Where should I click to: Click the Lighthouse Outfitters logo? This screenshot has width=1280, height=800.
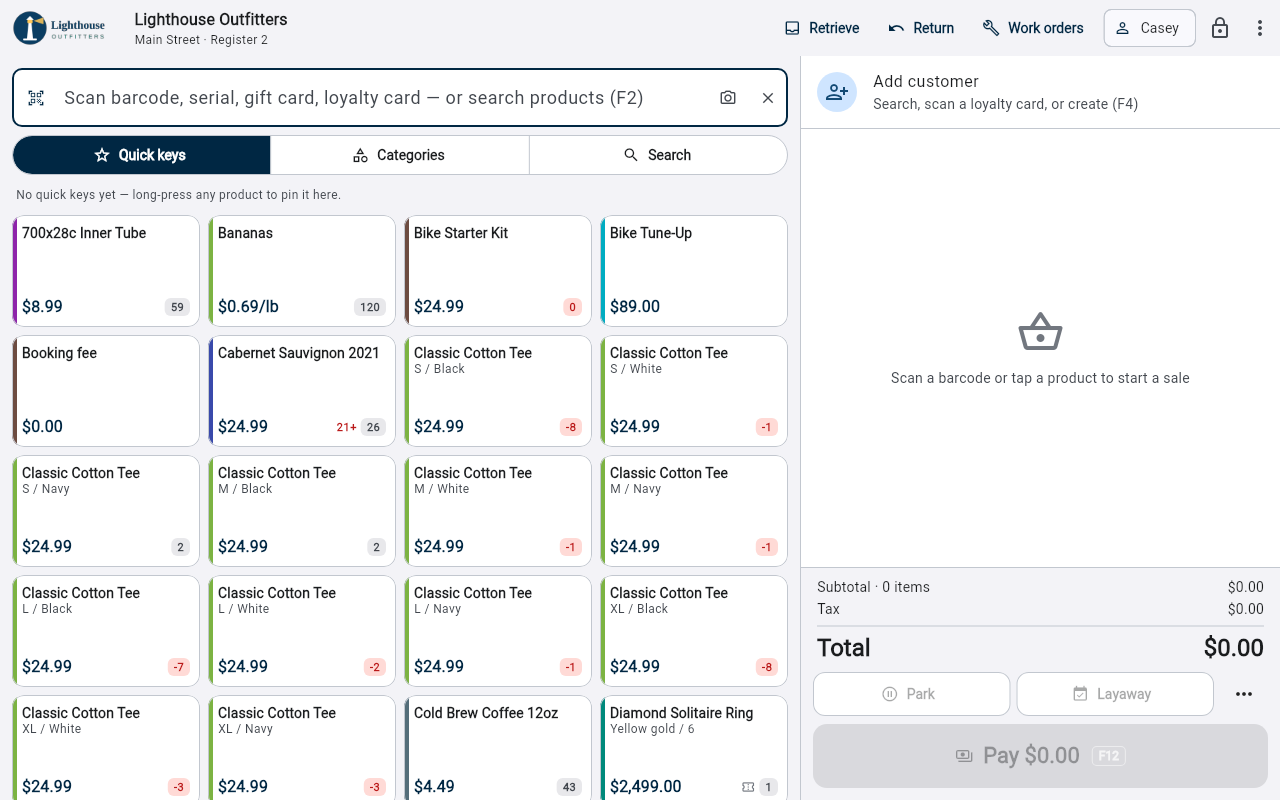(x=60, y=28)
